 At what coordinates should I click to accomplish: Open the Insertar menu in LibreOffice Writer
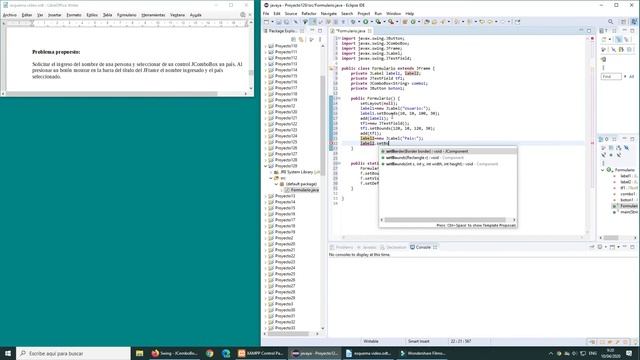(54, 15)
